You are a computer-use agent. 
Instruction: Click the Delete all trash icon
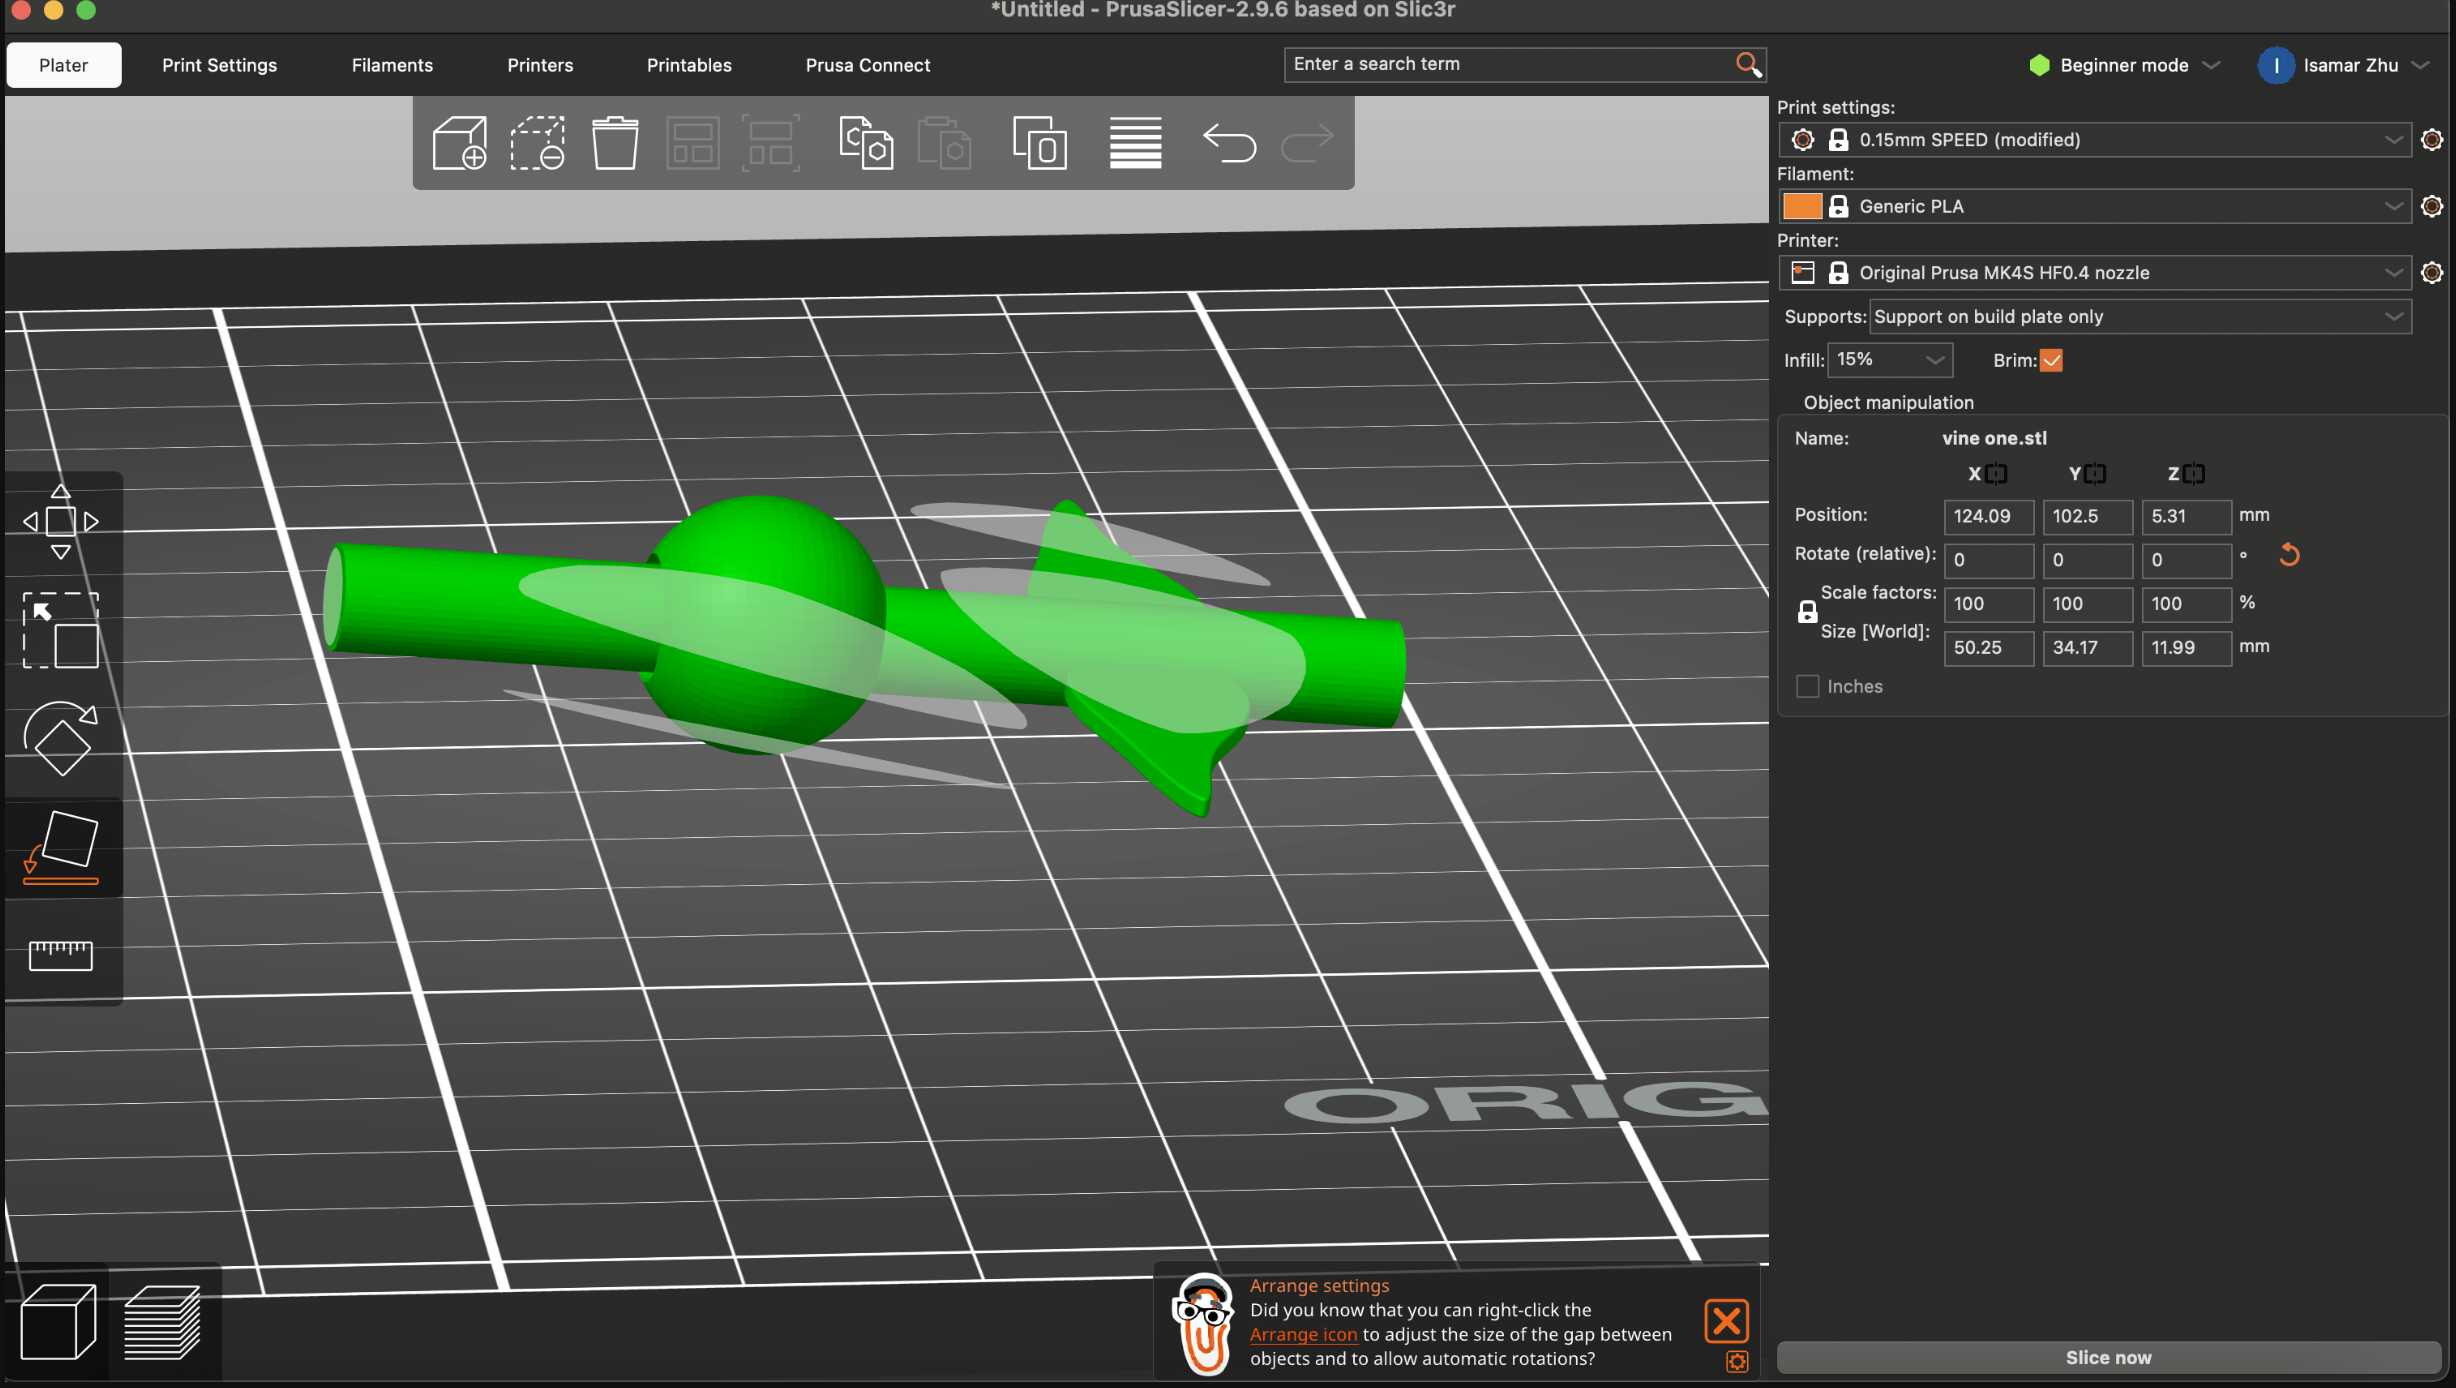[615, 143]
